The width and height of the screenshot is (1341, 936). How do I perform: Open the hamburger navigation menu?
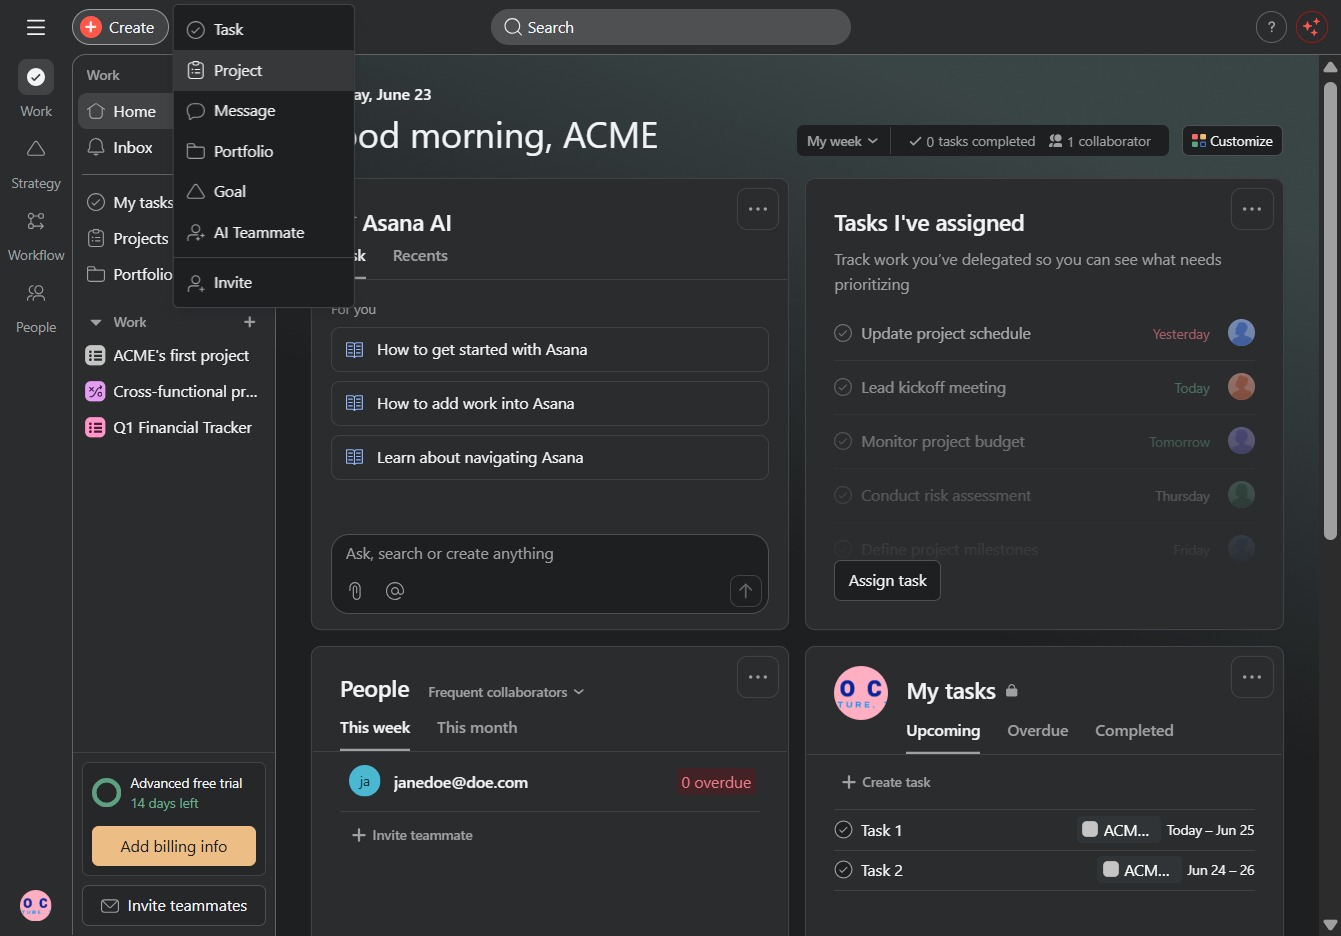[x=36, y=27]
